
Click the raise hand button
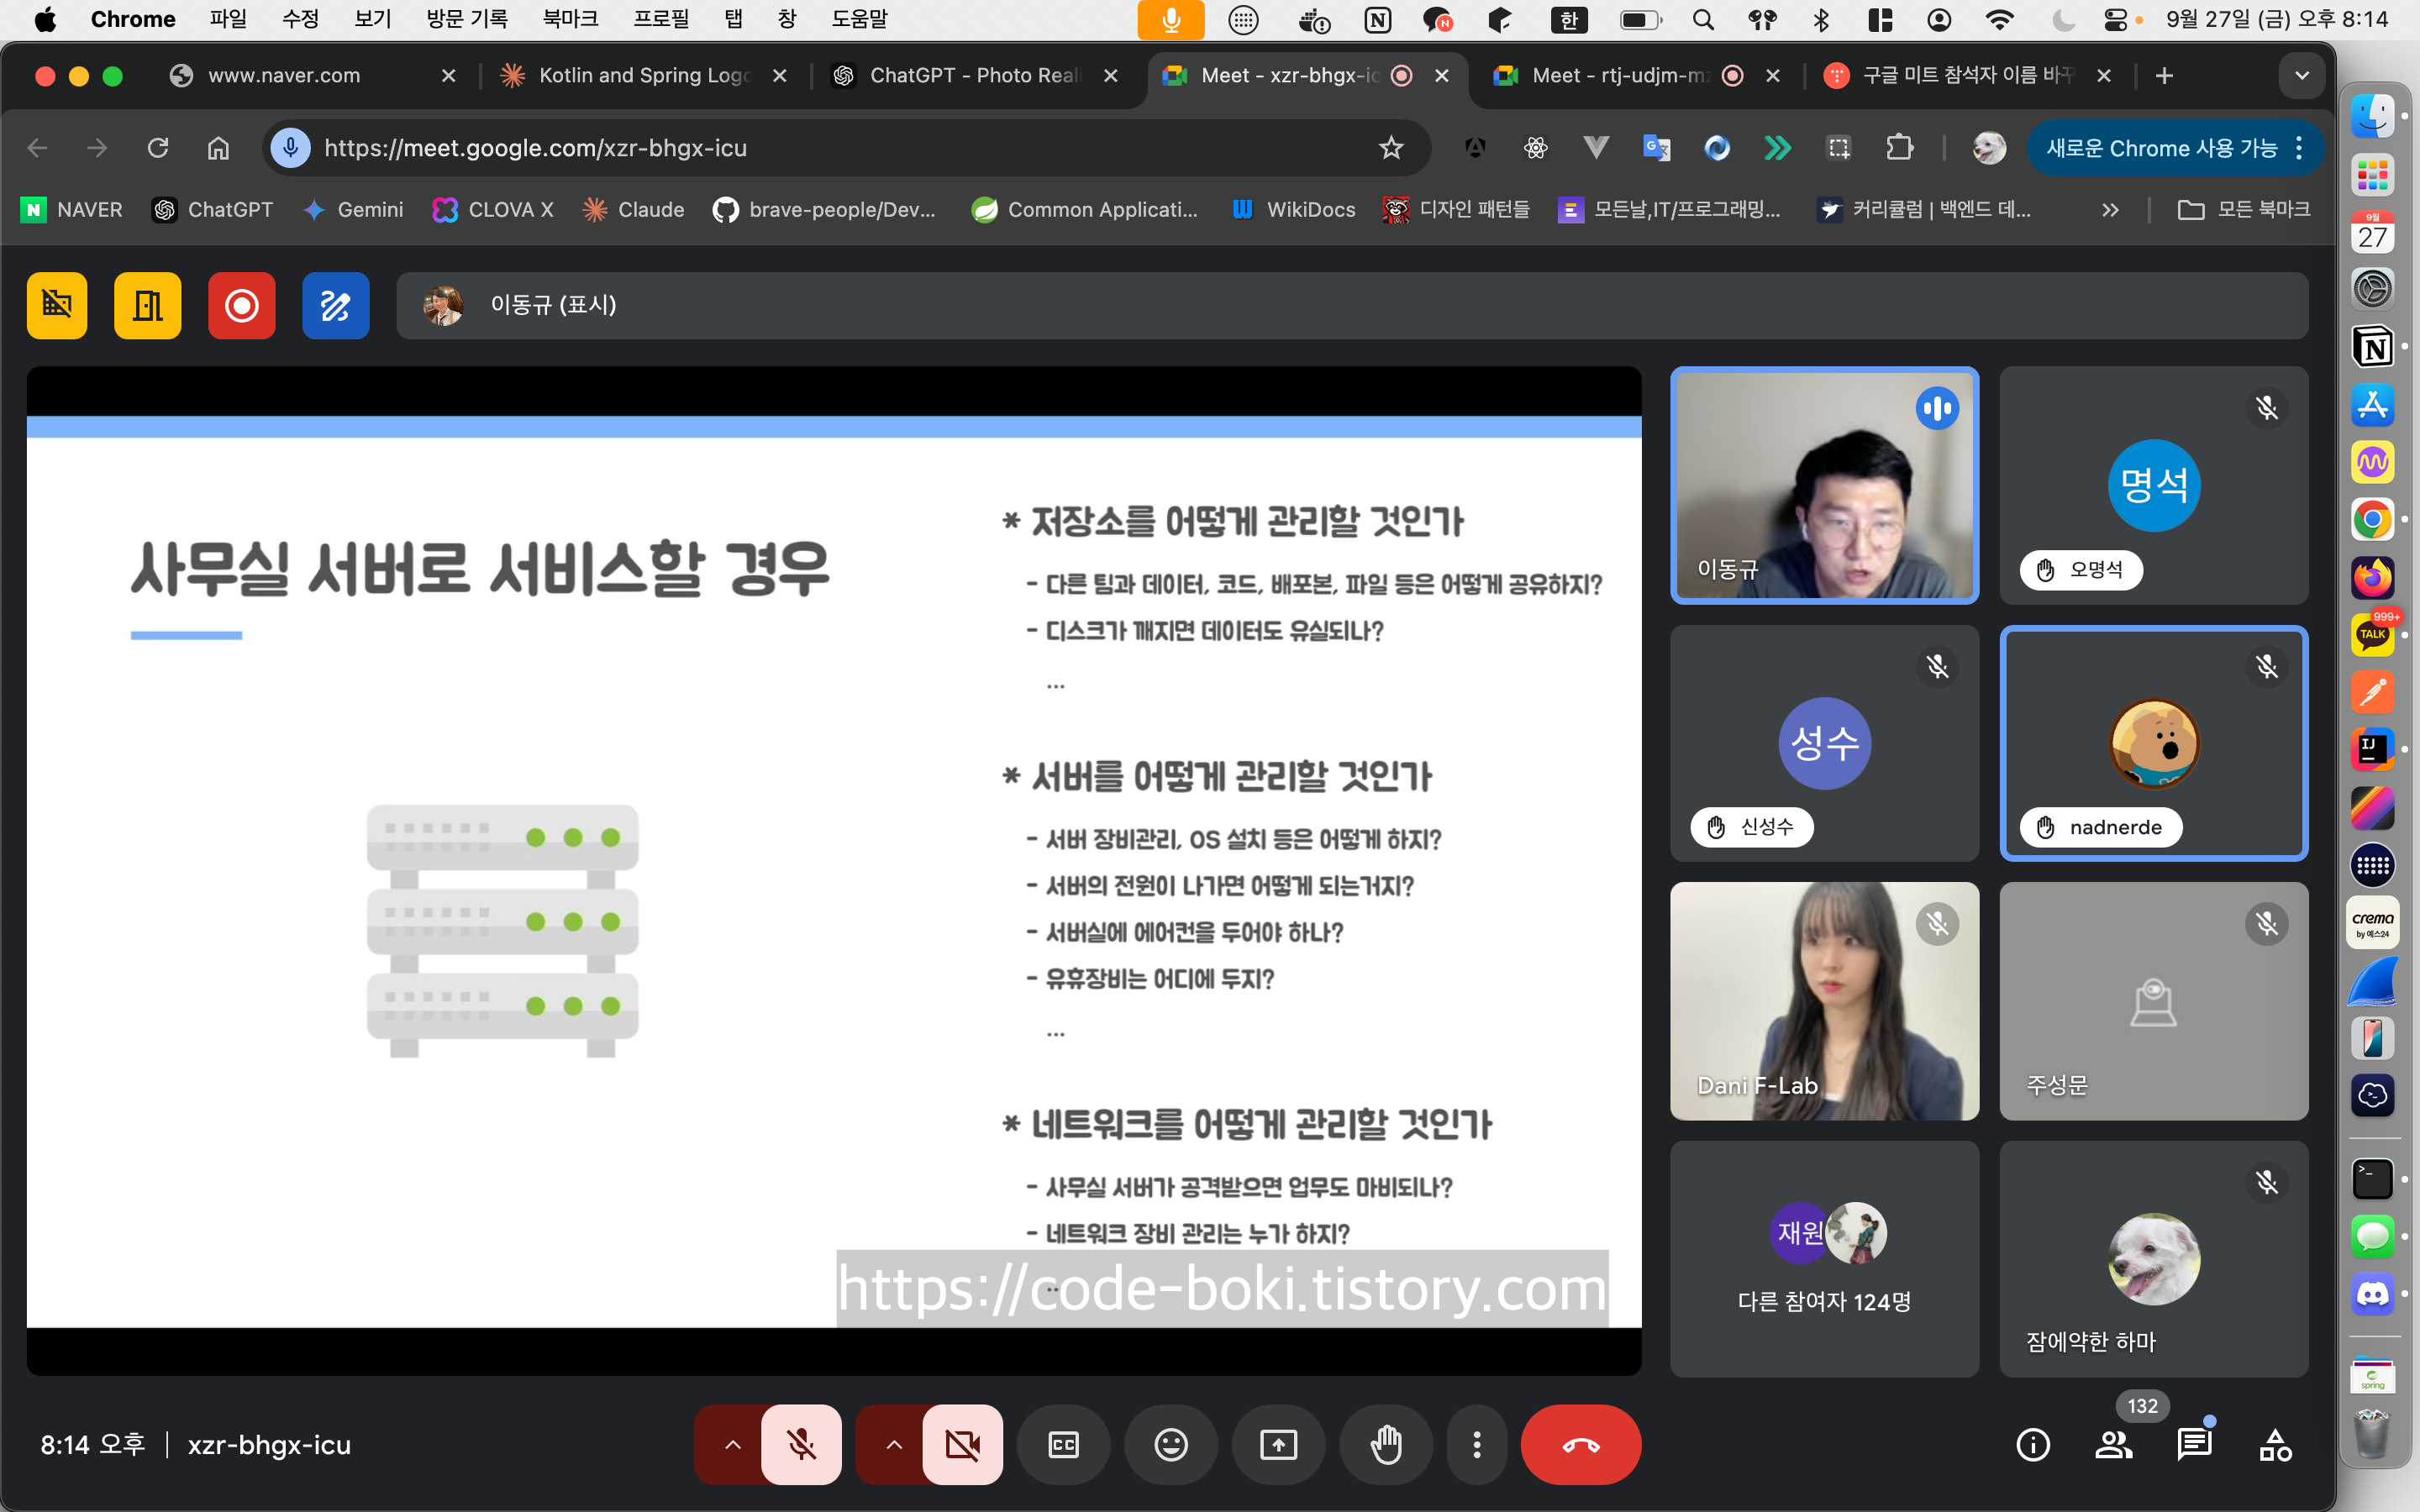[1386, 1444]
